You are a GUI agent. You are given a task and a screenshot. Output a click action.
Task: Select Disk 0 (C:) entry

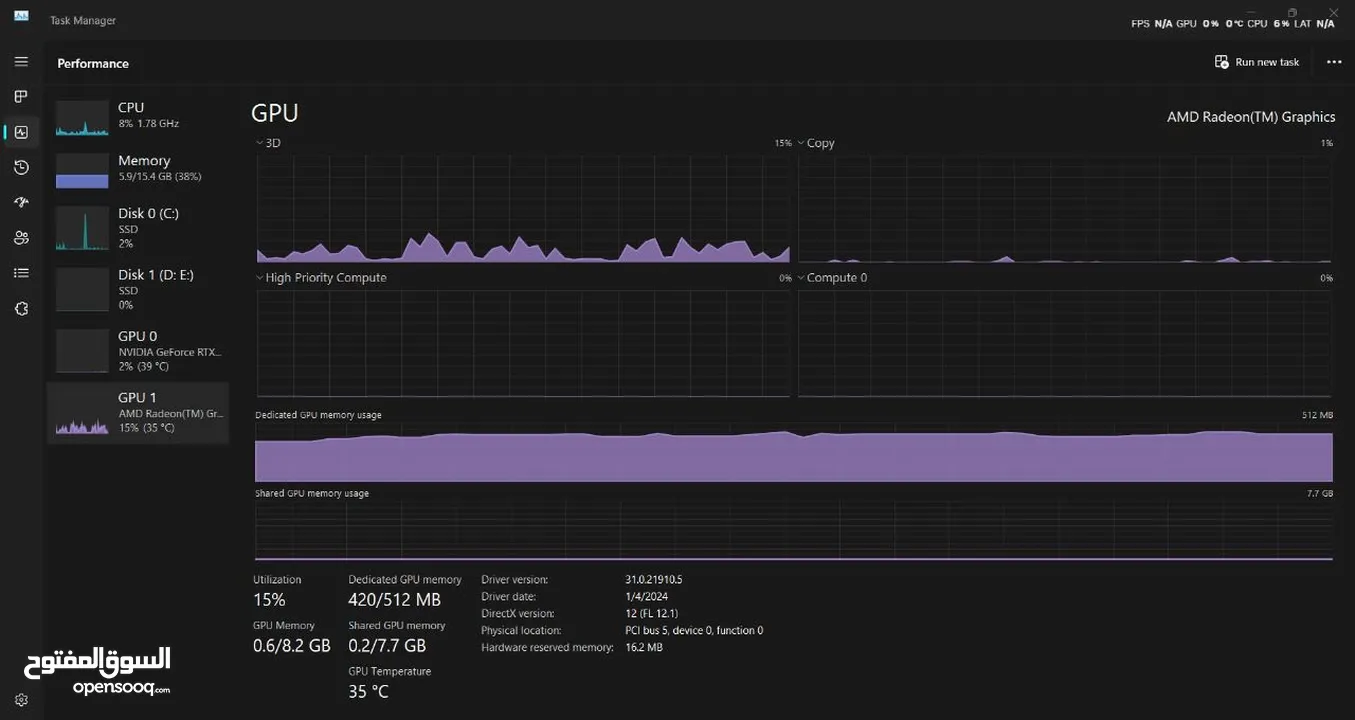click(138, 228)
